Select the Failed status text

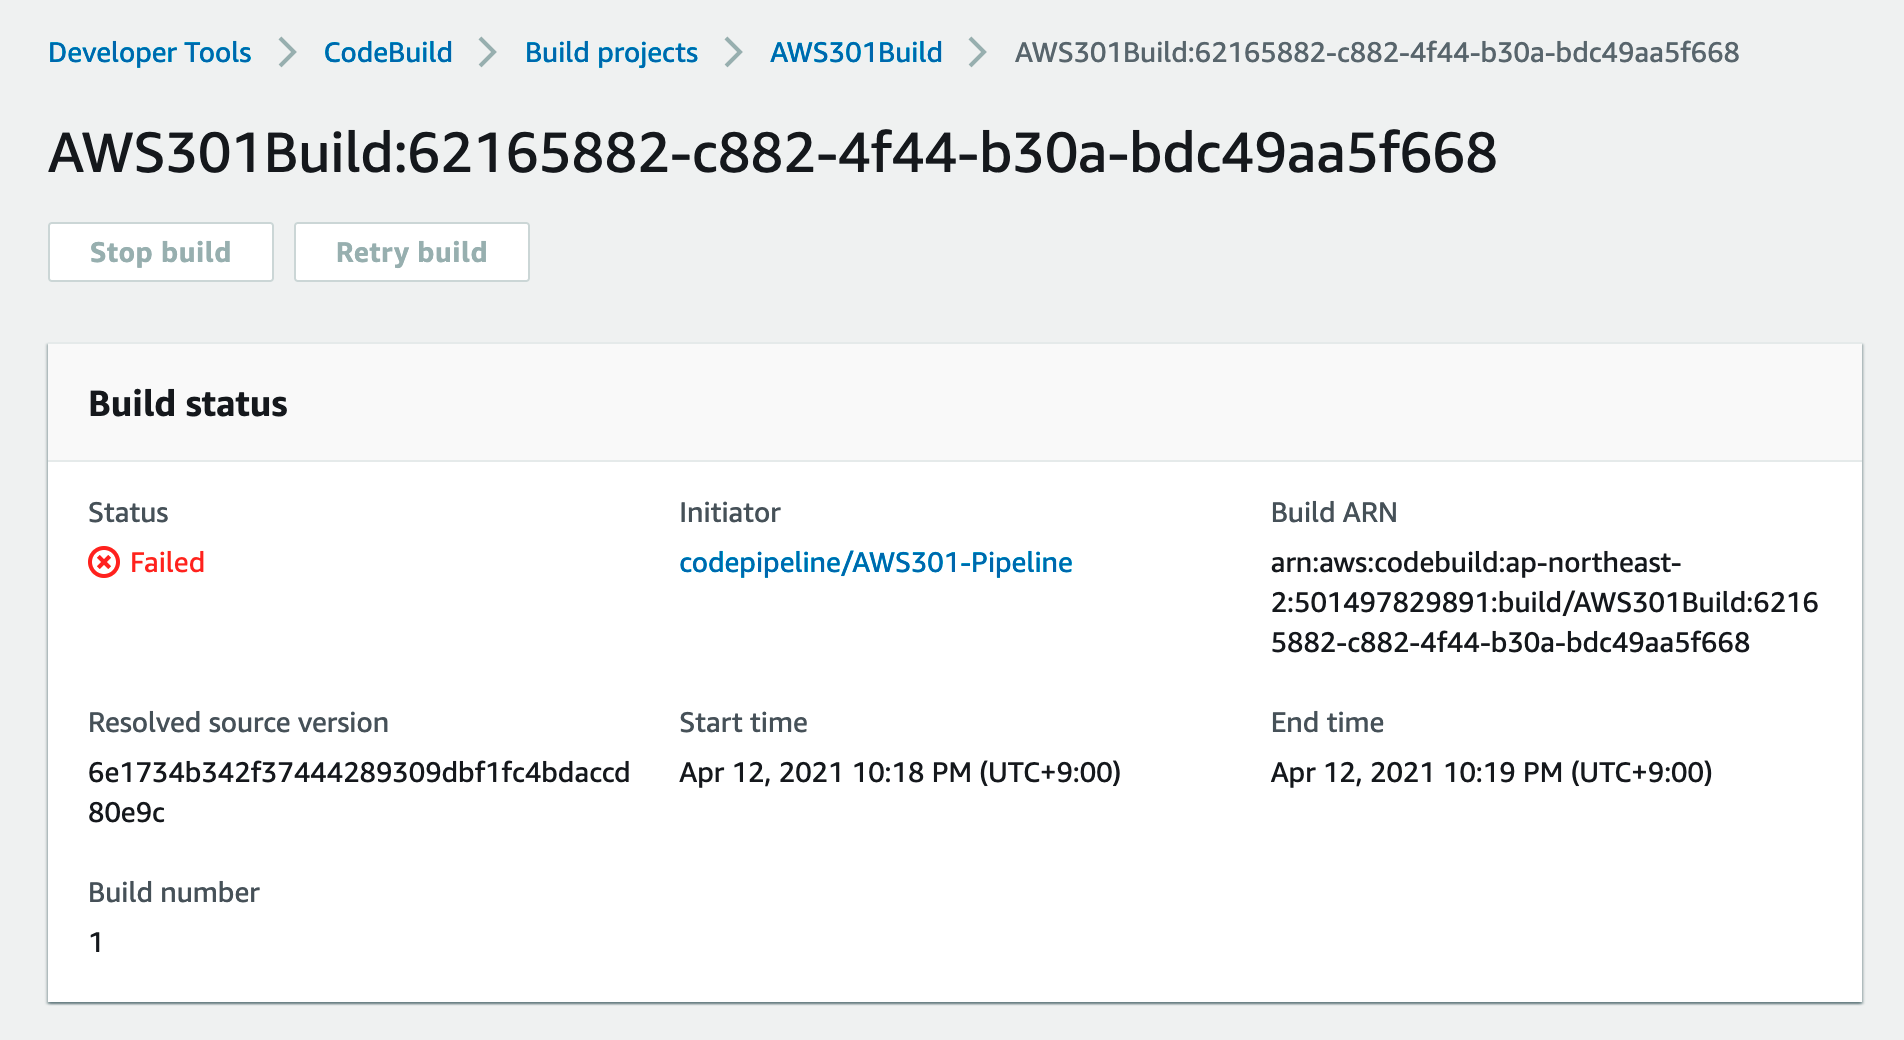(x=167, y=562)
